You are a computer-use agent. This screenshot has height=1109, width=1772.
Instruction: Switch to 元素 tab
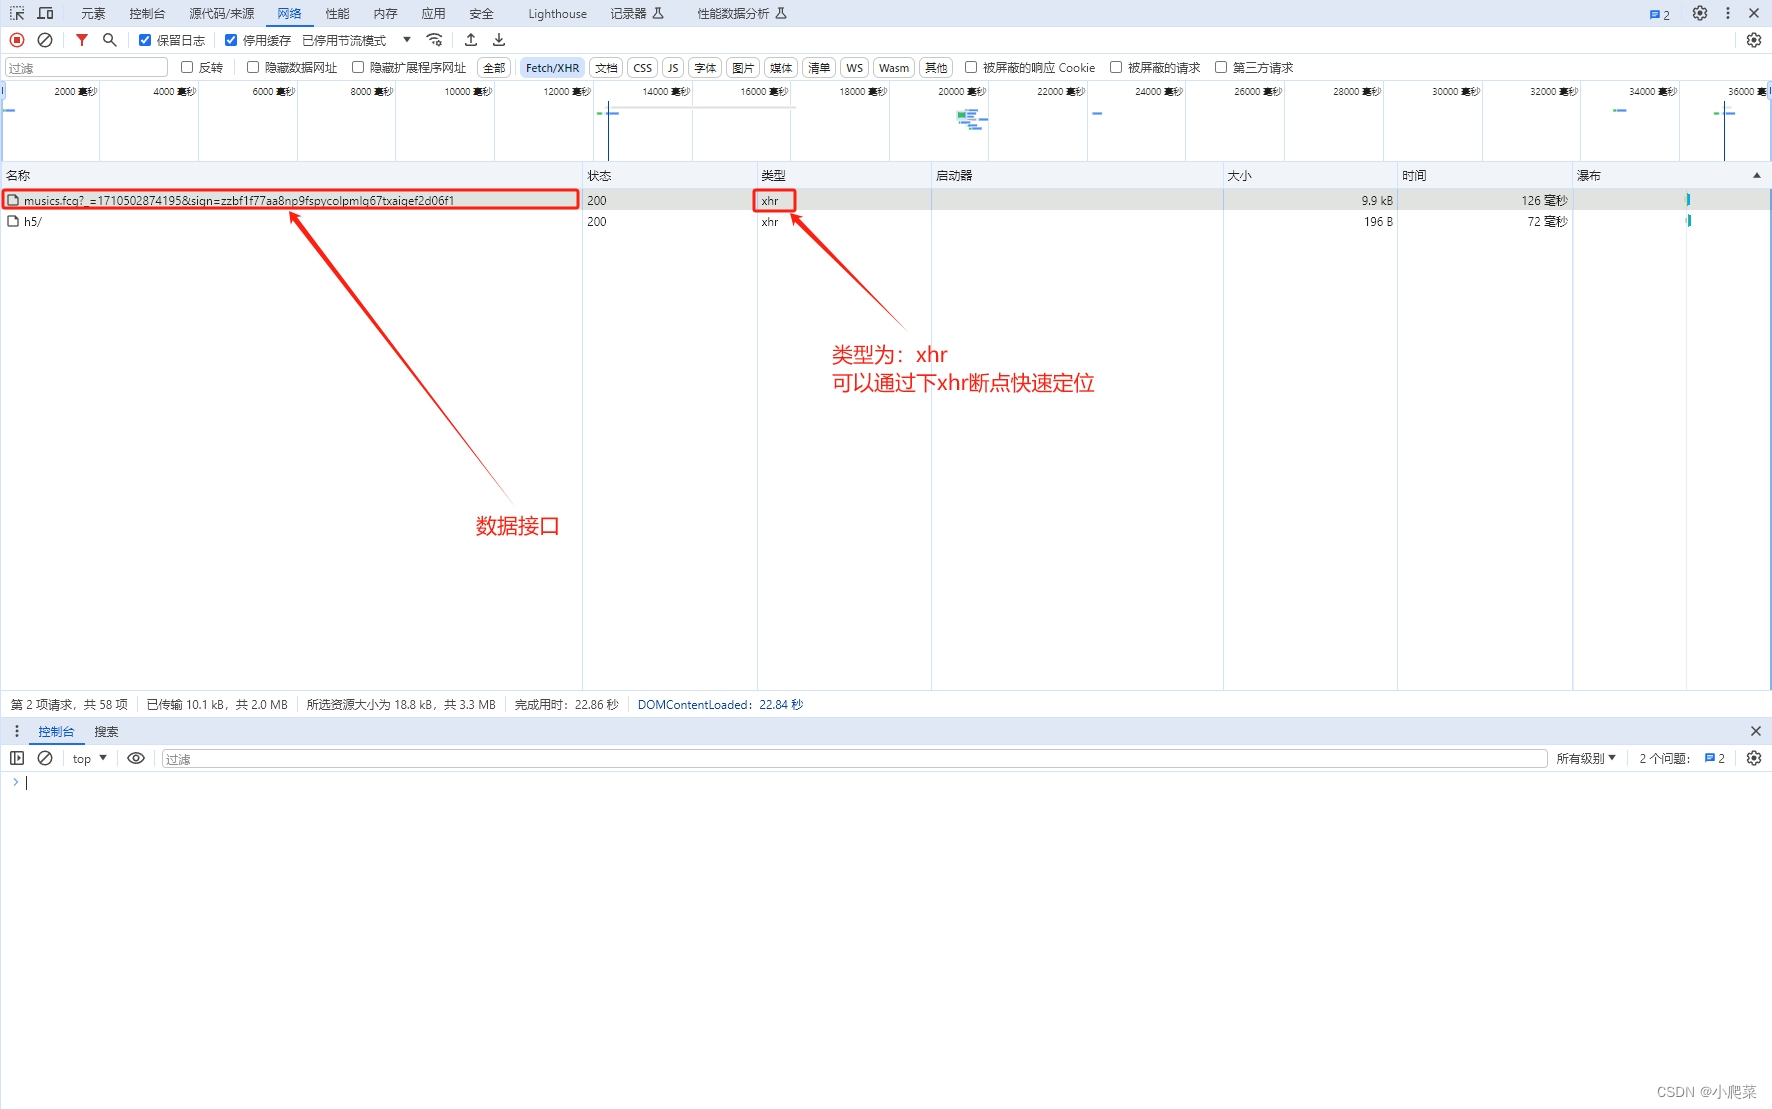pyautogui.click(x=93, y=13)
